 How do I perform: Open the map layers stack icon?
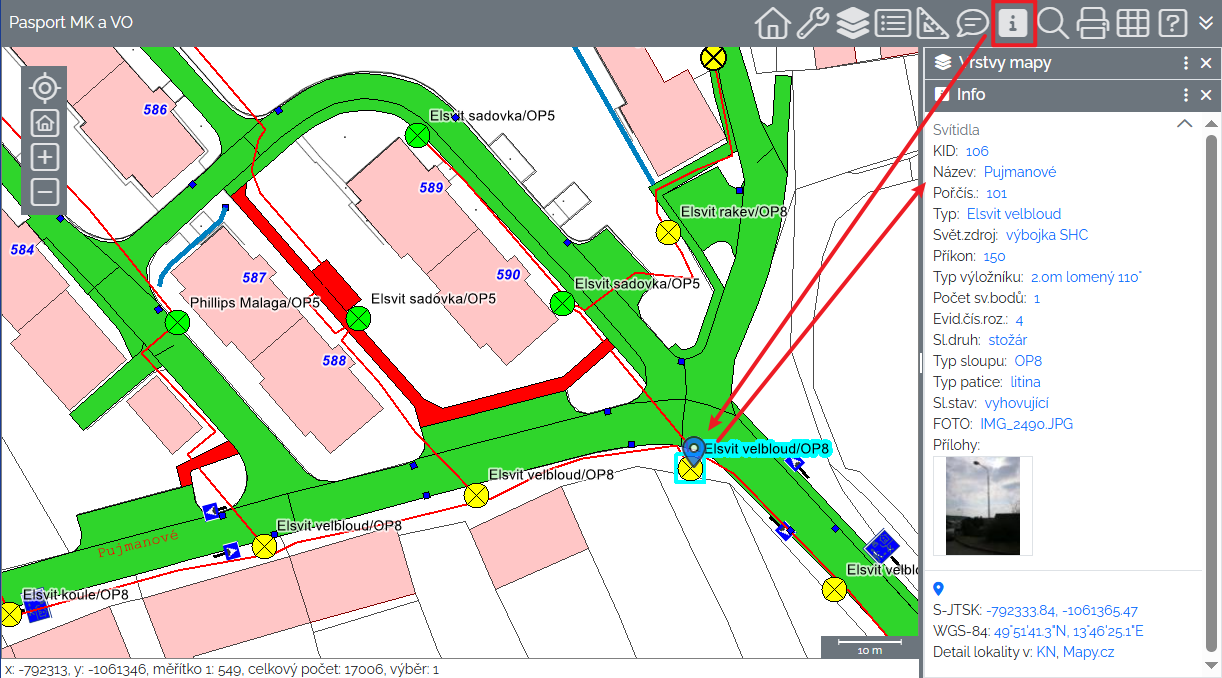point(852,23)
